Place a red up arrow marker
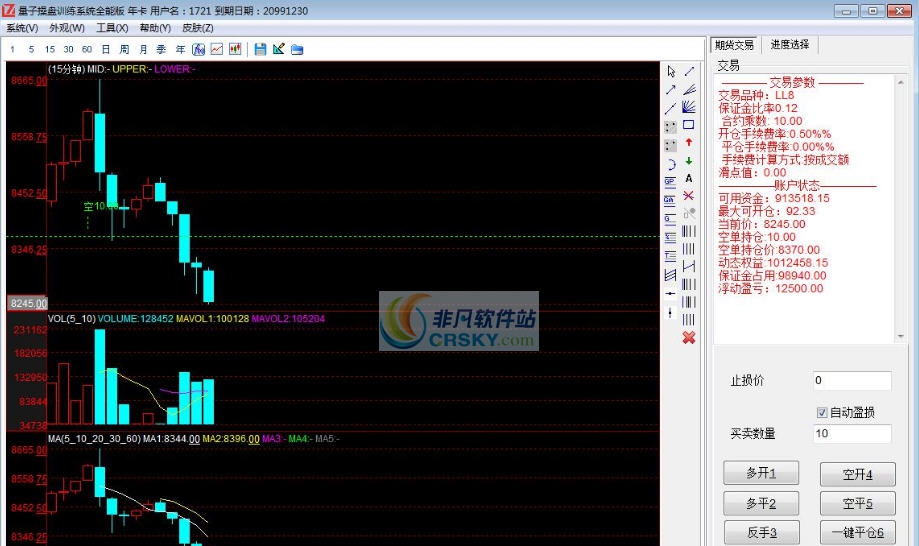This screenshot has width=919, height=546. (x=689, y=142)
